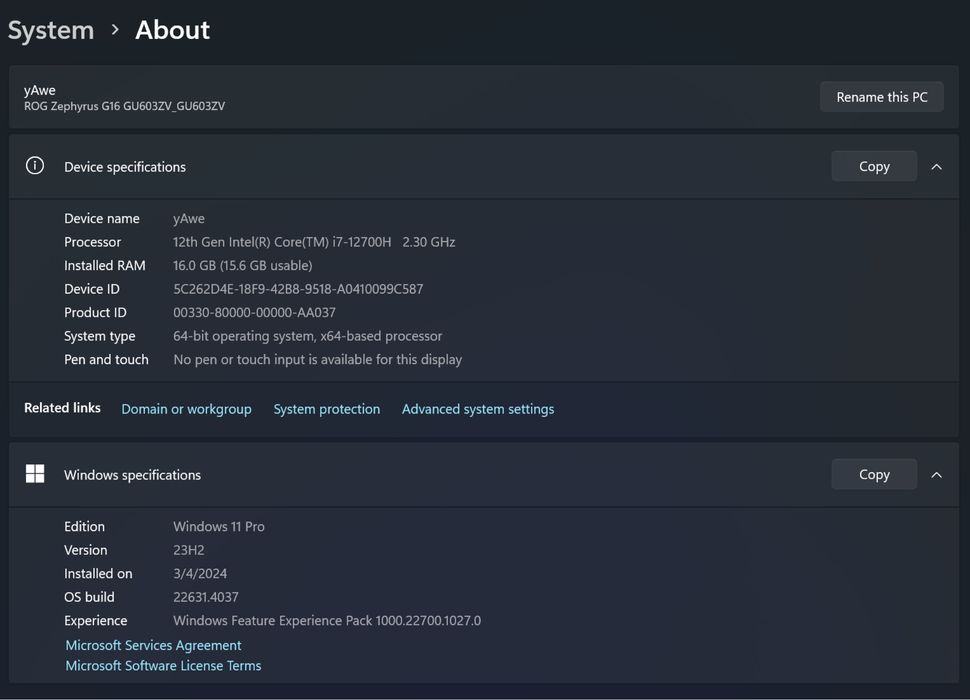The height and width of the screenshot is (700, 970).
Task: Copy the Windows specifications
Action: pyautogui.click(x=873, y=475)
